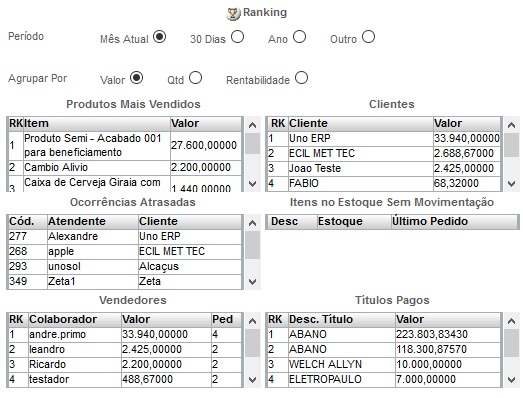Viewport: 523px width, 398px height.
Task: Click down arrow of Clientes table scrollbar
Action: [x=511, y=183]
